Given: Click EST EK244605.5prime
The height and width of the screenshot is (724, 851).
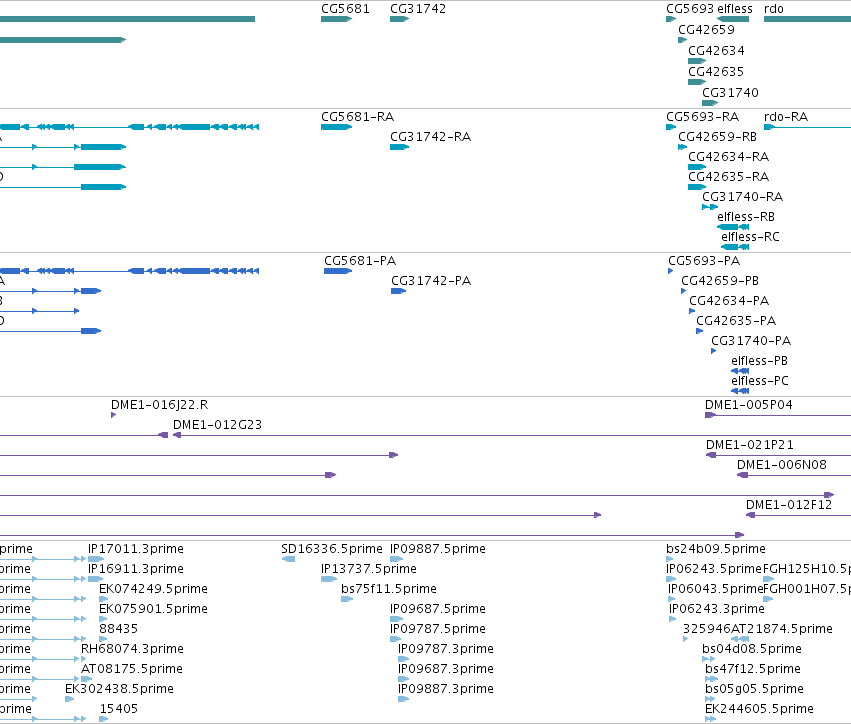Looking at the screenshot, I should [711, 719].
